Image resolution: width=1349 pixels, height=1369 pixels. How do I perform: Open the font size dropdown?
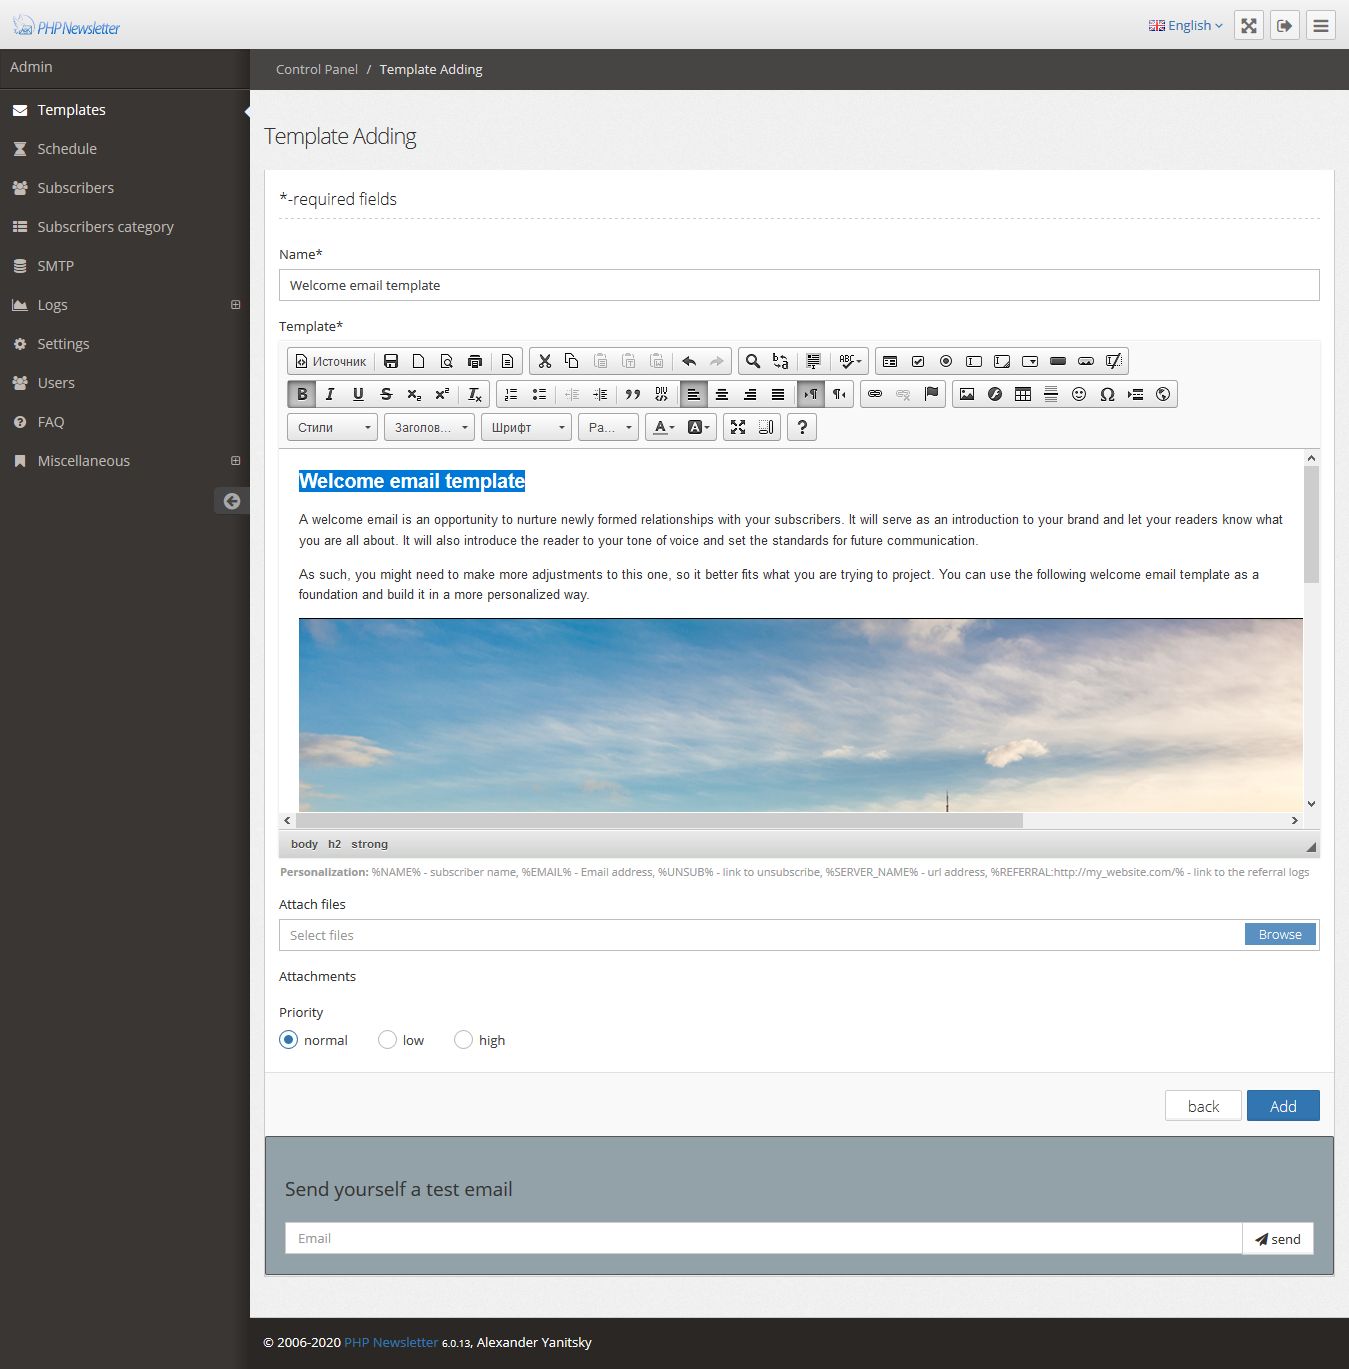[x=608, y=427]
